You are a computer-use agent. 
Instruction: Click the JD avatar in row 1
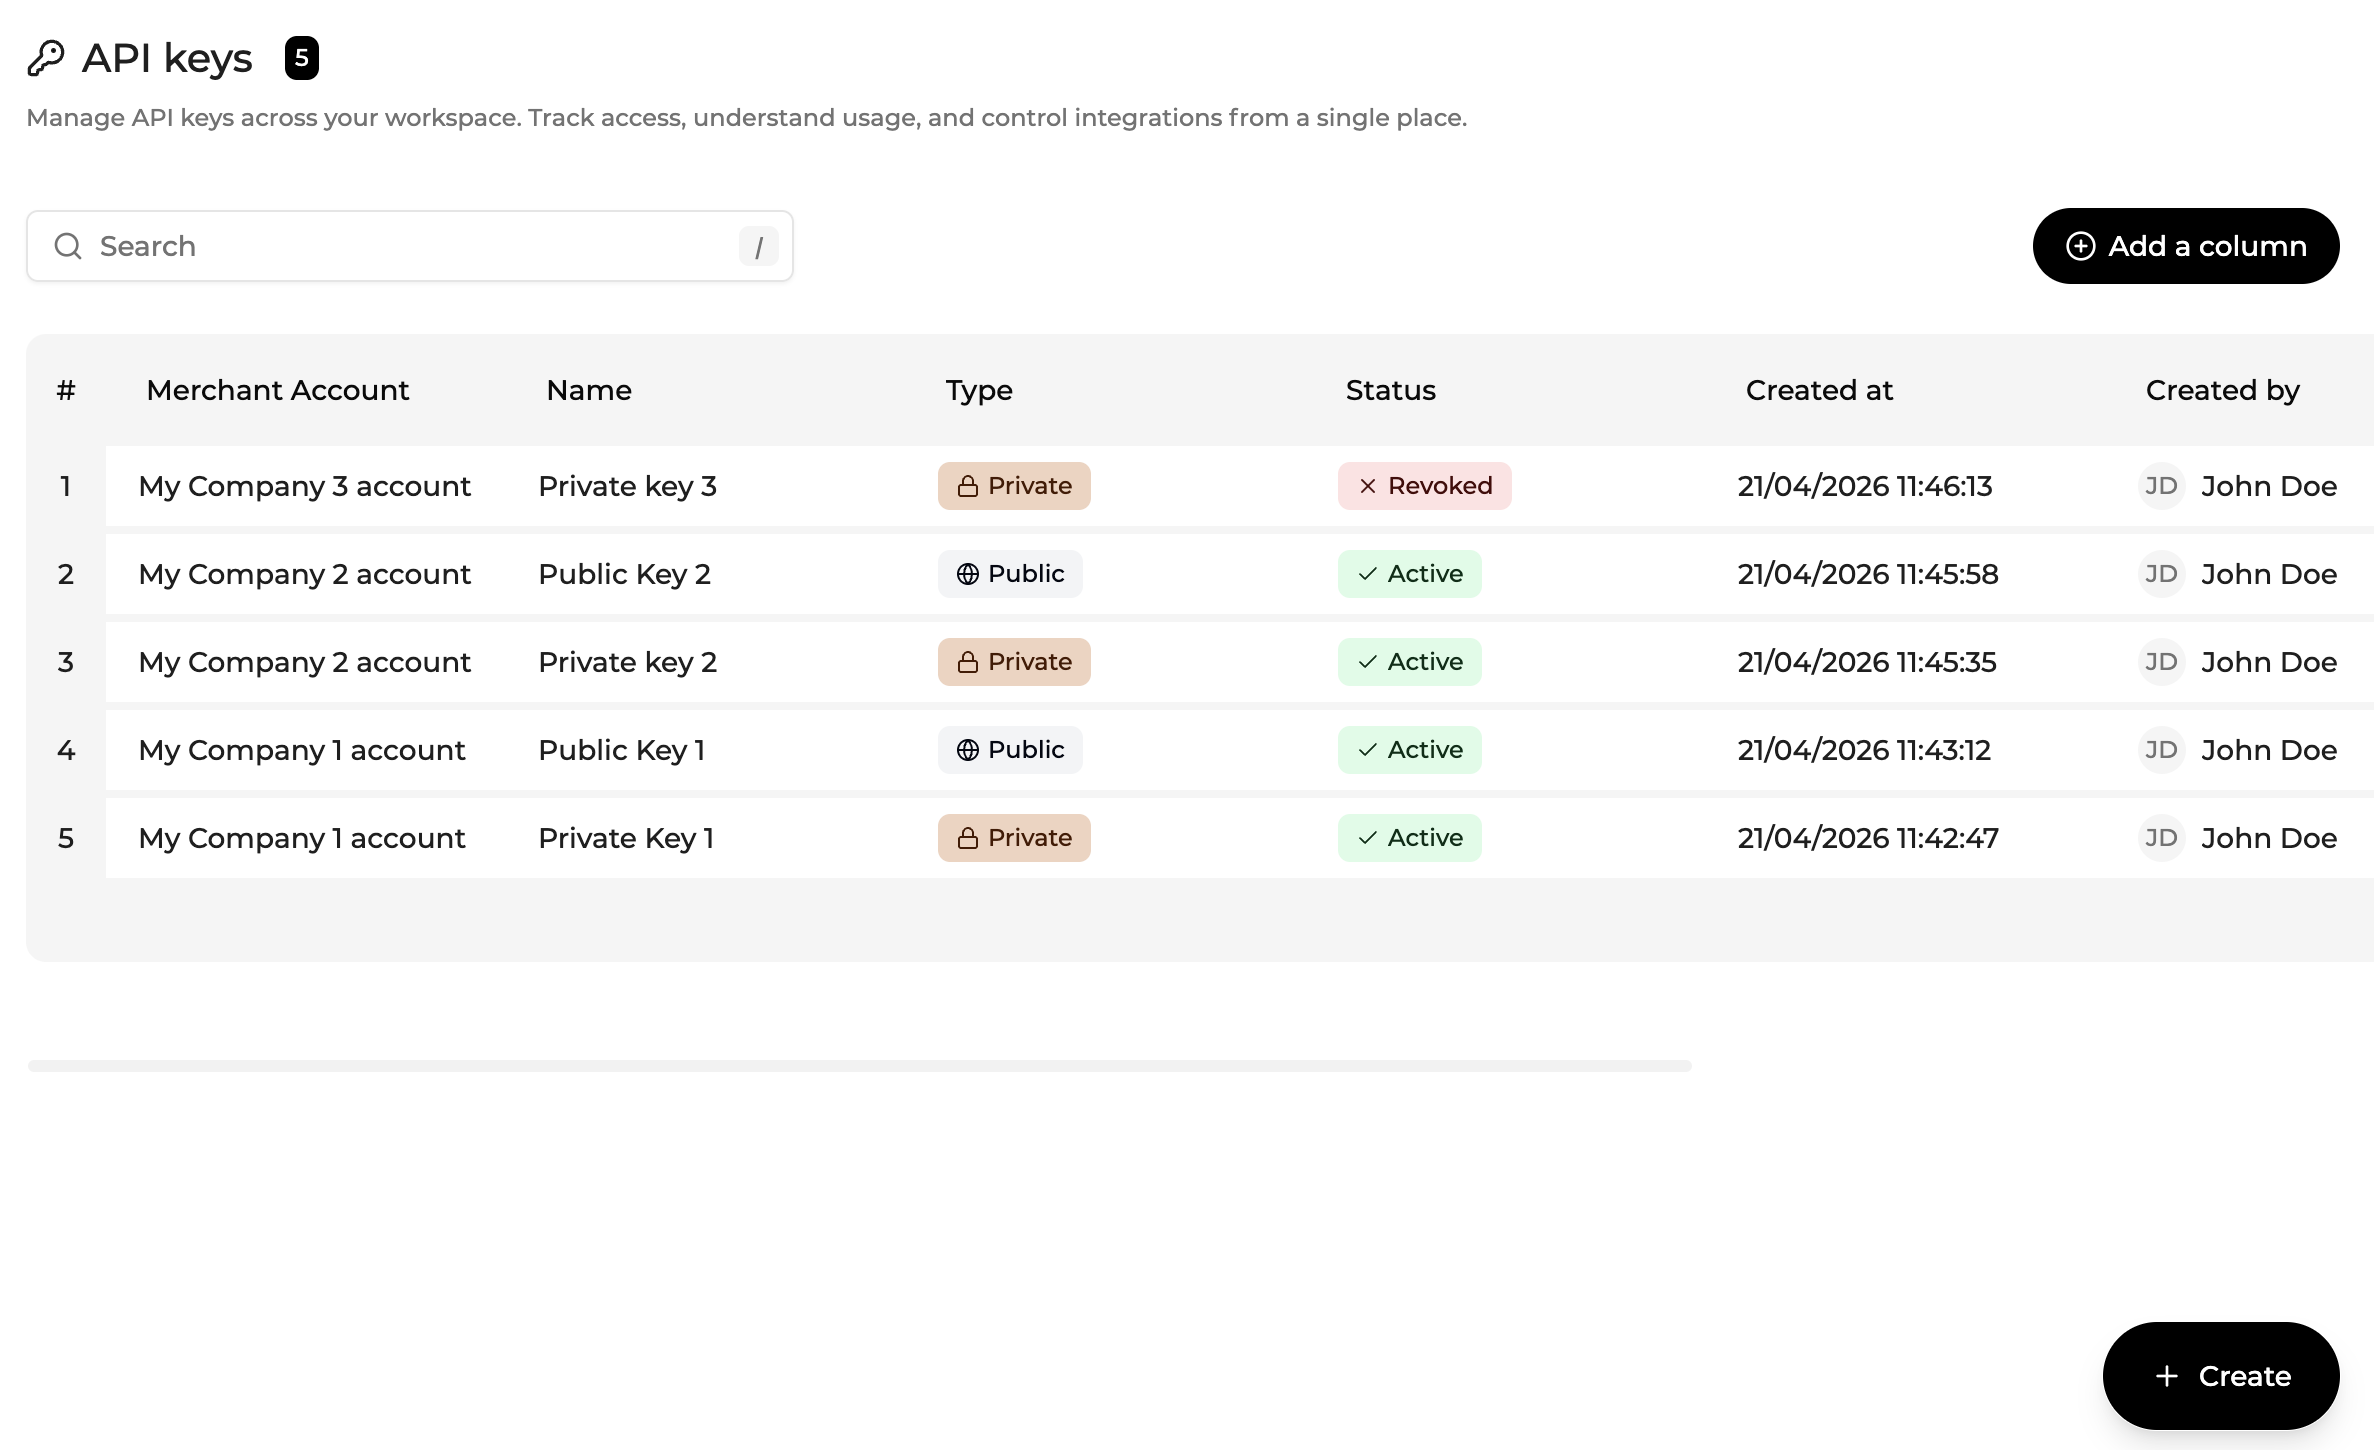[2160, 486]
